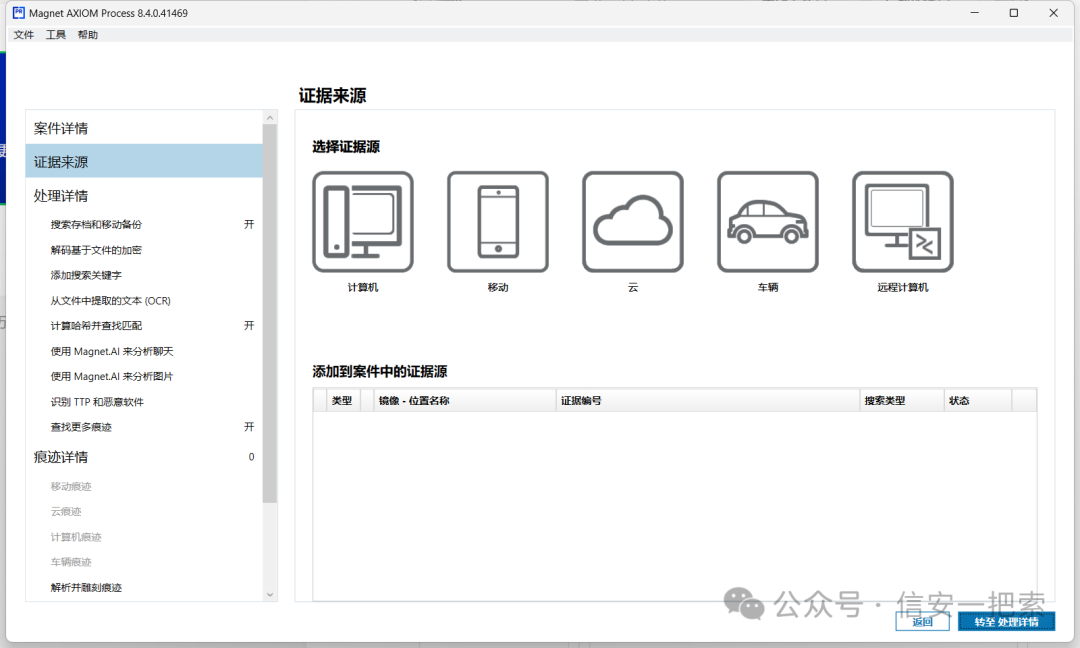The width and height of the screenshot is (1080, 648).
Task: Open the 帮助 menu
Action: pos(87,34)
